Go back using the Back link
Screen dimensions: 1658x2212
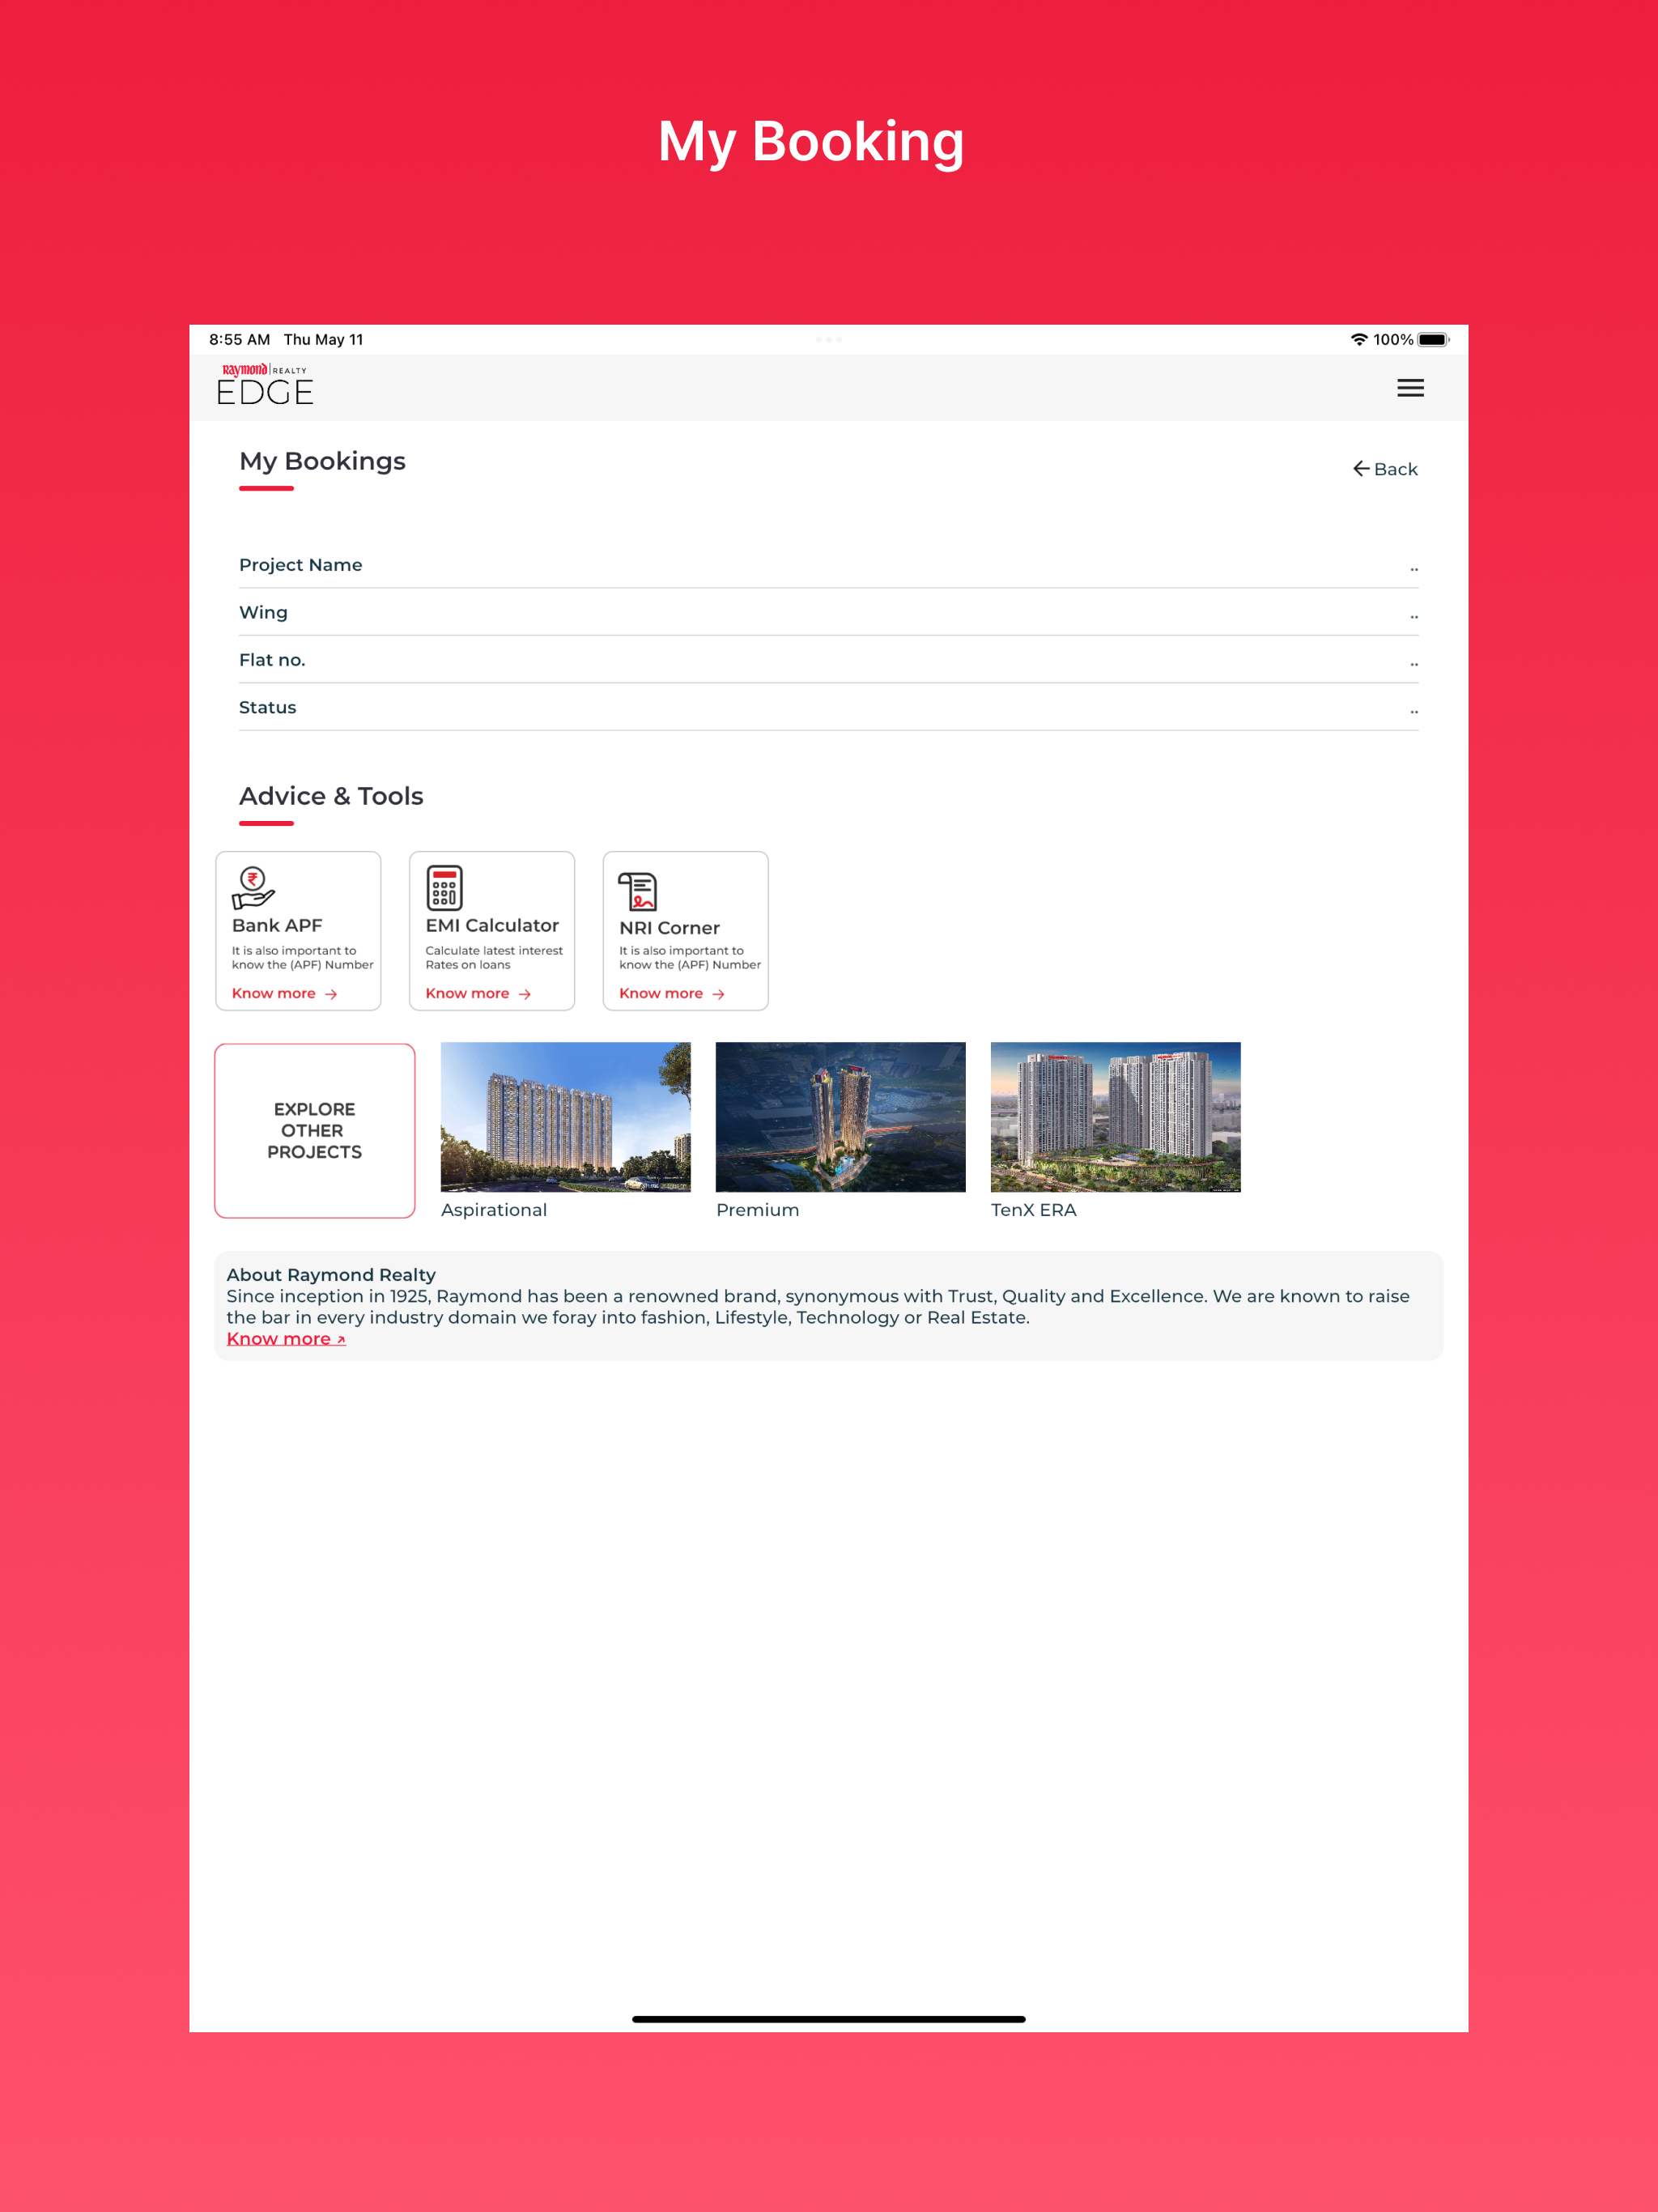click(1385, 469)
